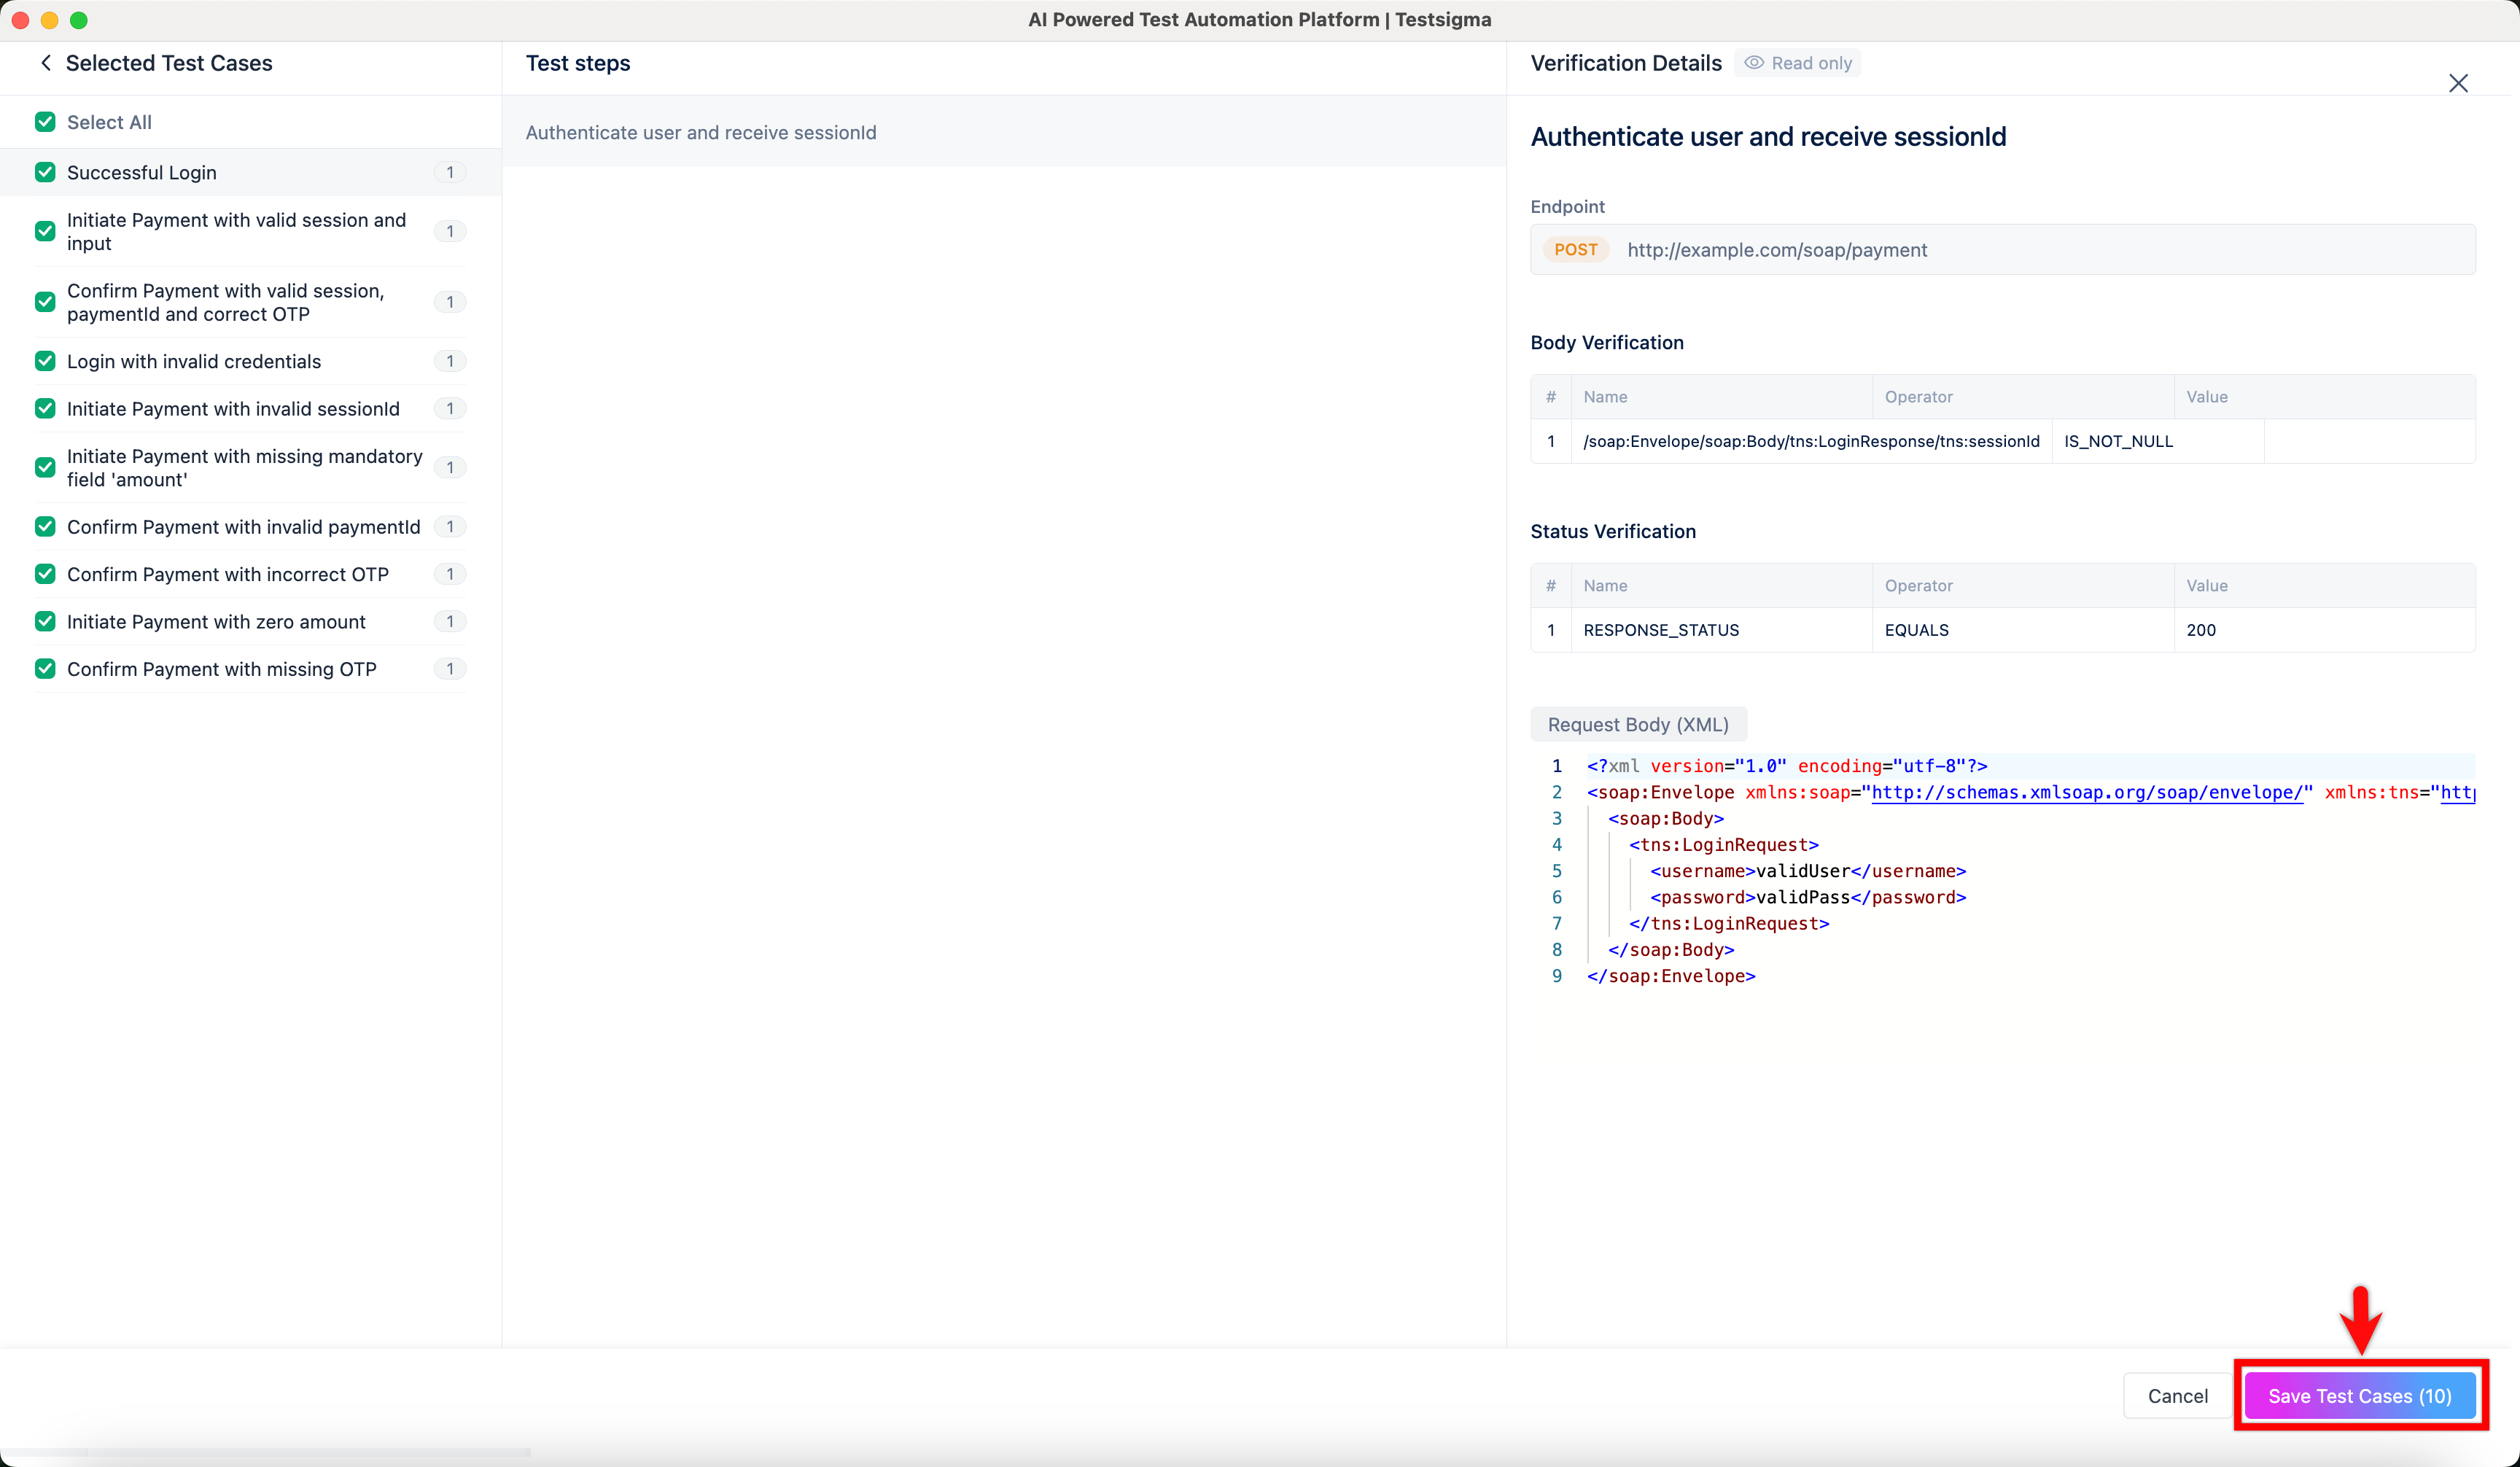The image size is (2520, 1467).
Task: Click the count badge beside Successful Login
Action: pos(450,172)
